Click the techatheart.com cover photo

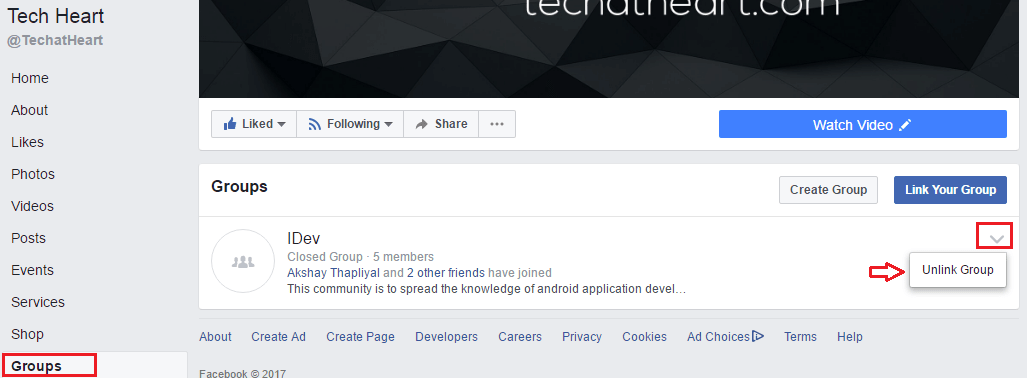pyautogui.click(x=609, y=48)
